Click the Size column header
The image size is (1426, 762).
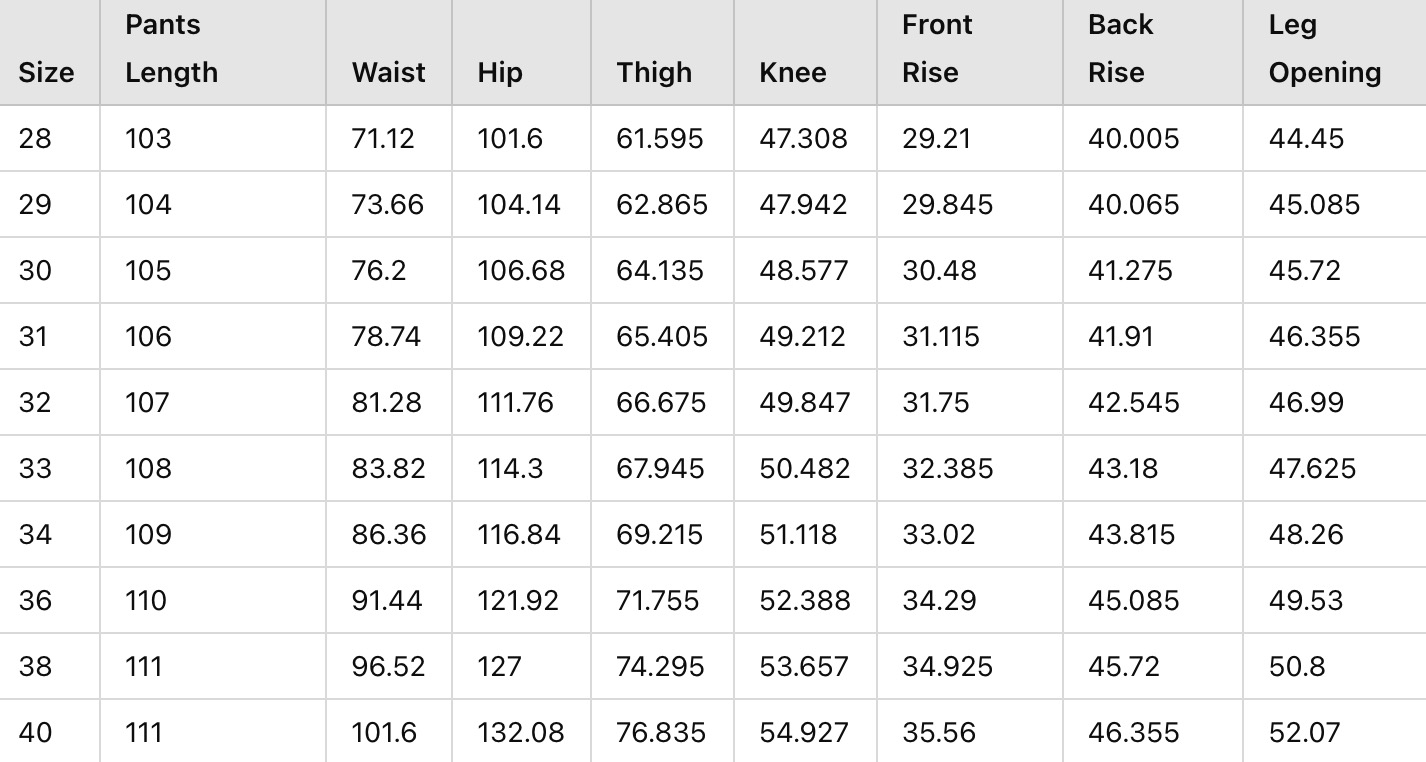point(46,73)
